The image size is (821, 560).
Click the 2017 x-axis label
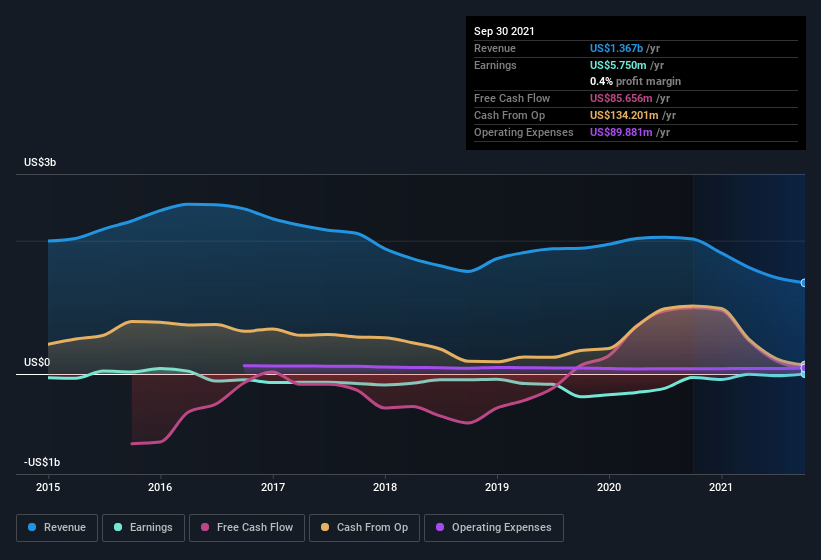click(x=273, y=487)
